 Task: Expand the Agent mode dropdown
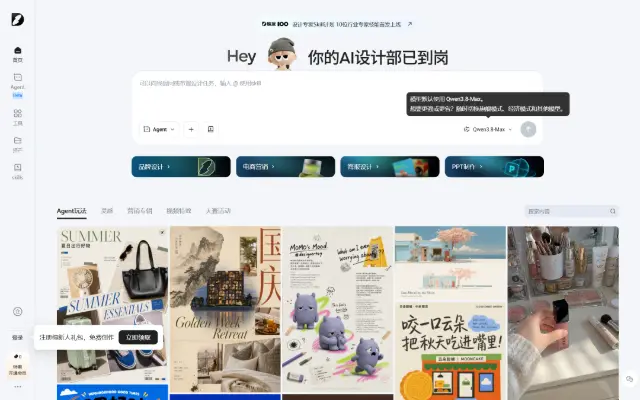tap(159, 129)
